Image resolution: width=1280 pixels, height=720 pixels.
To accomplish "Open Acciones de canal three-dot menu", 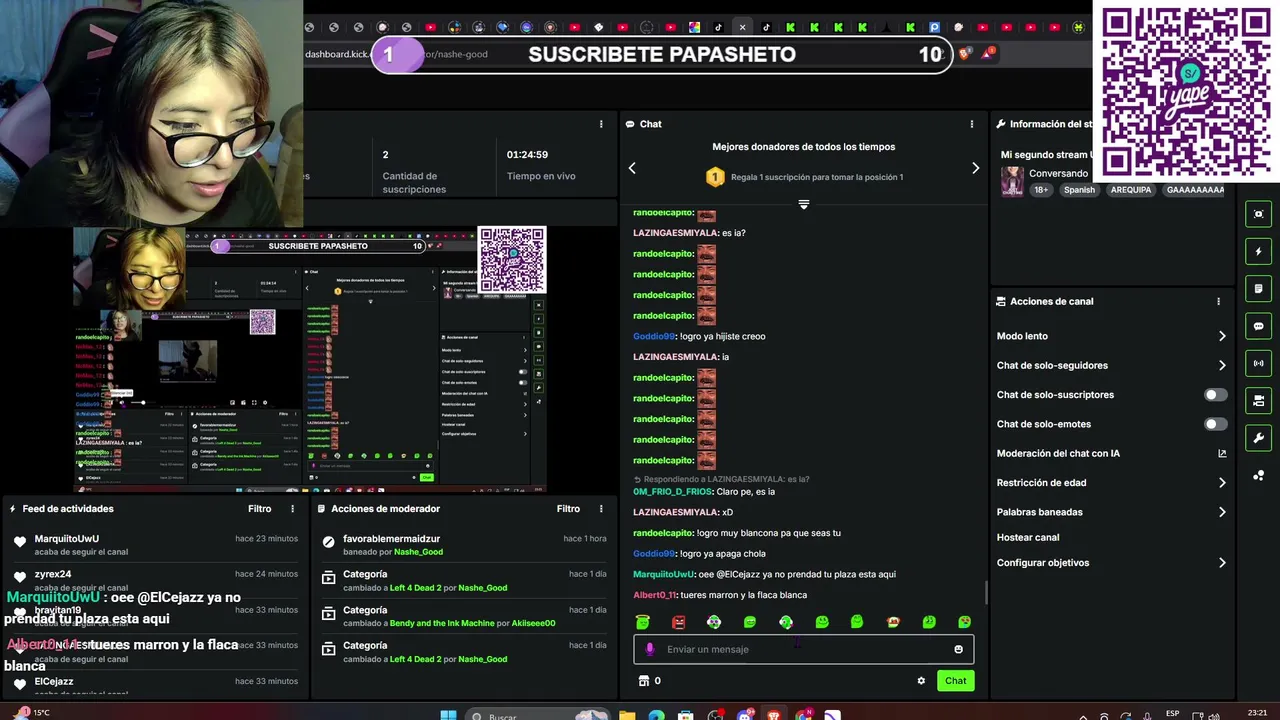I will (1218, 301).
